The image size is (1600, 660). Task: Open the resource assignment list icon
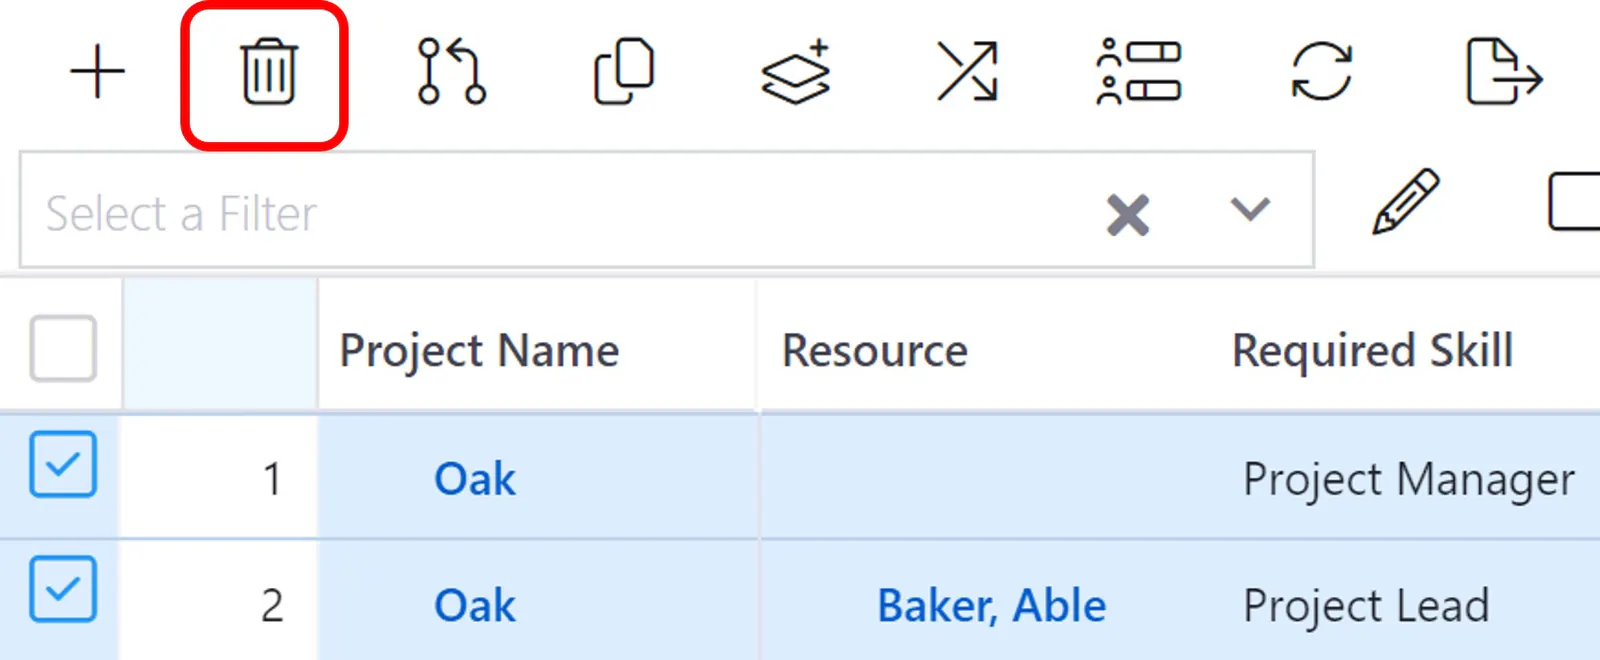(1138, 71)
